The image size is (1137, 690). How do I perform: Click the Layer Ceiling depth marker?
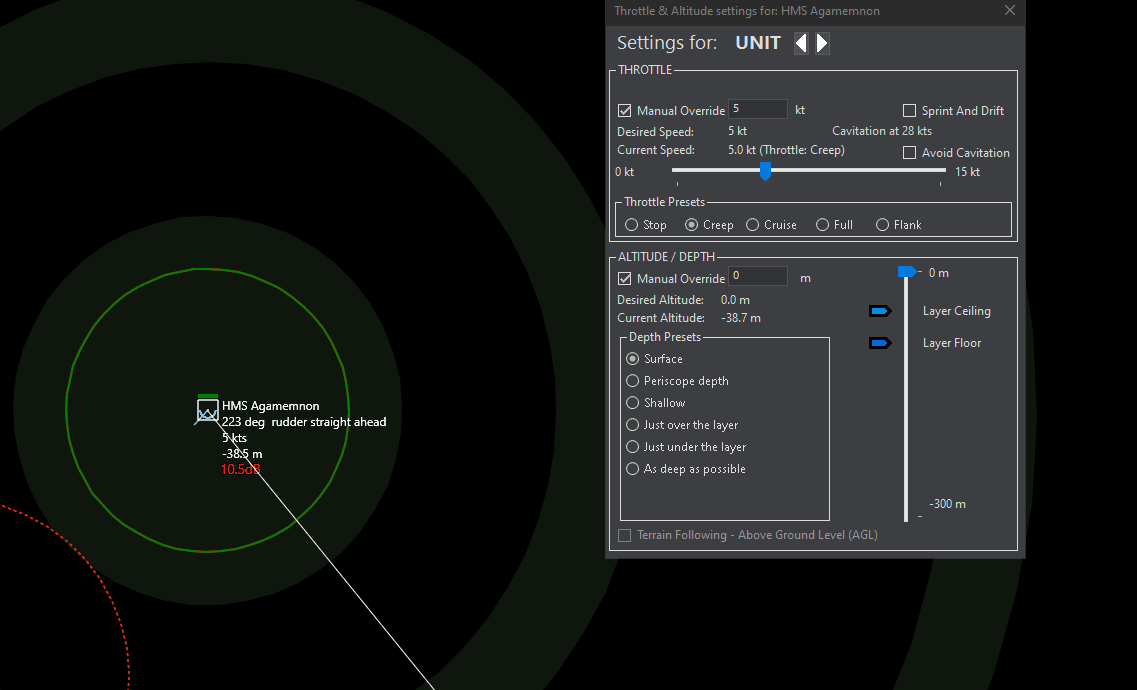pyautogui.click(x=880, y=311)
